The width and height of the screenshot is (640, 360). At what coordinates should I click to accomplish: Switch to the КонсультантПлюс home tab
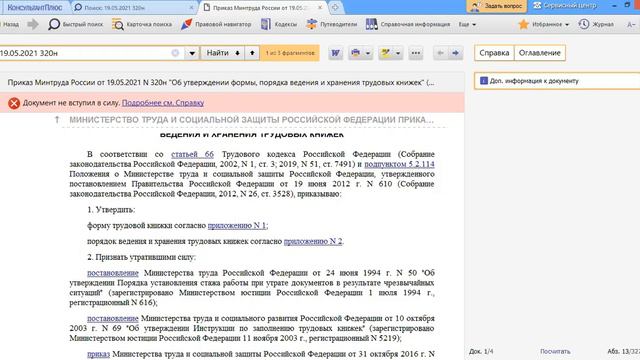coord(35,7)
